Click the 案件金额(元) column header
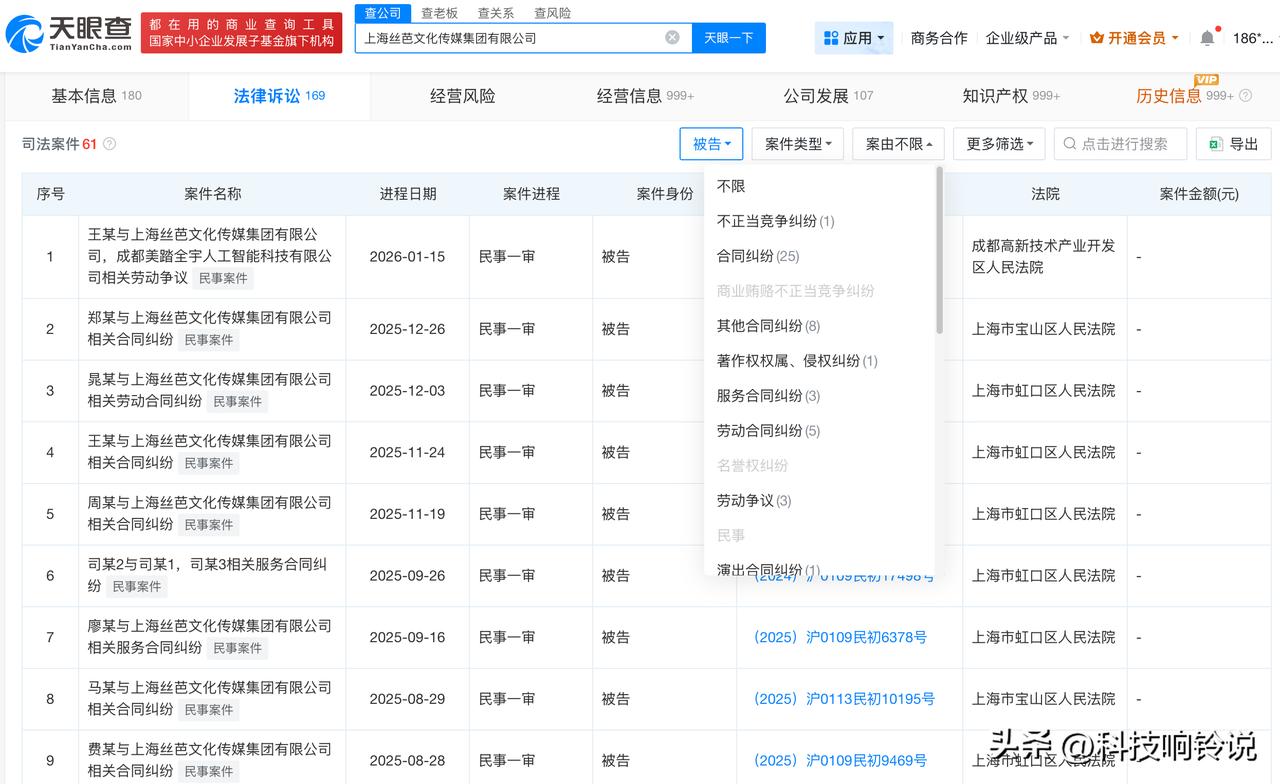 click(x=1199, y=194)
